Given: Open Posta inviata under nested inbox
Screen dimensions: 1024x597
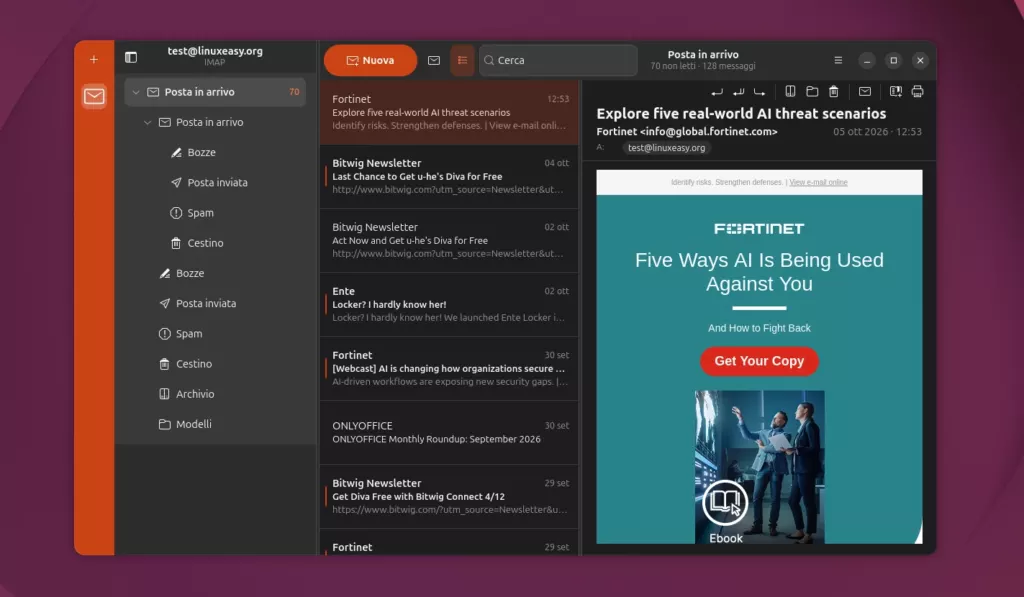Looking at the screenshot, I should [215, 182].
